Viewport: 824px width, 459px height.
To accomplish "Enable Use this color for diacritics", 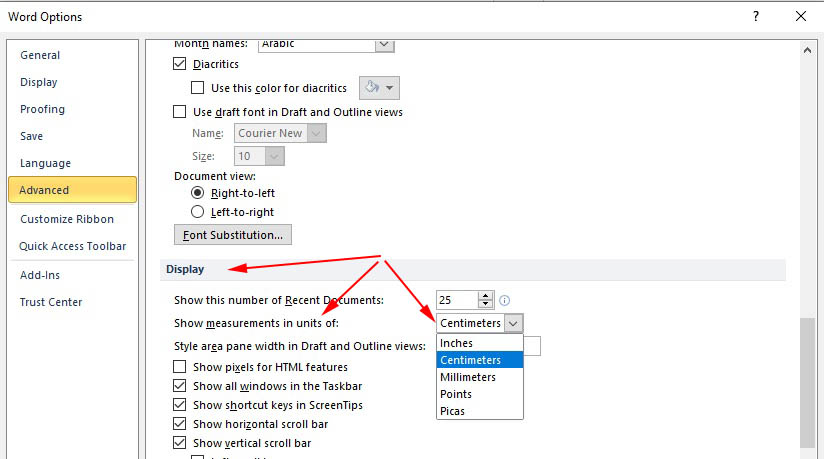I will tap(198, 88).
